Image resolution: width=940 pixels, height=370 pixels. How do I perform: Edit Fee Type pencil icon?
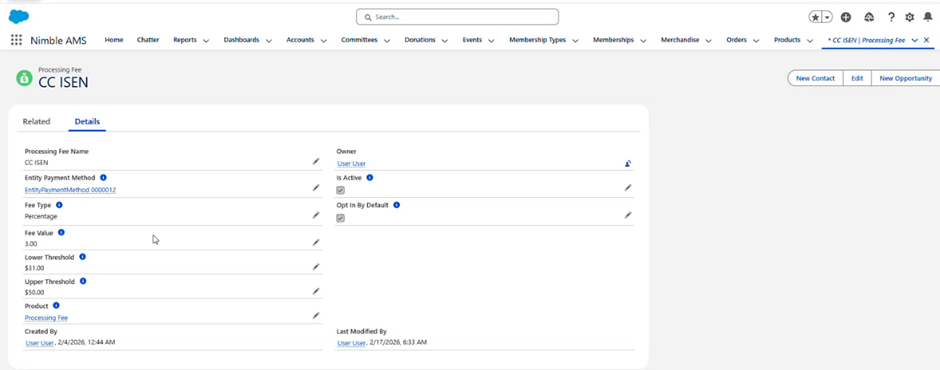316,215
